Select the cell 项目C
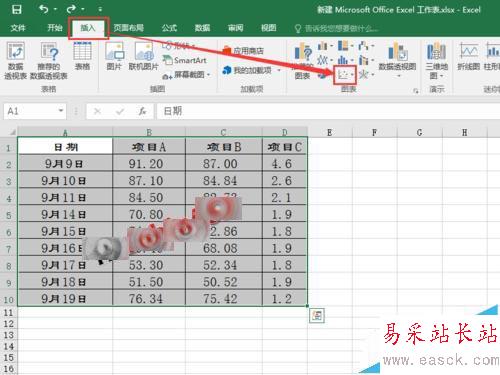The image size is (500, 375). click(284, 147)
